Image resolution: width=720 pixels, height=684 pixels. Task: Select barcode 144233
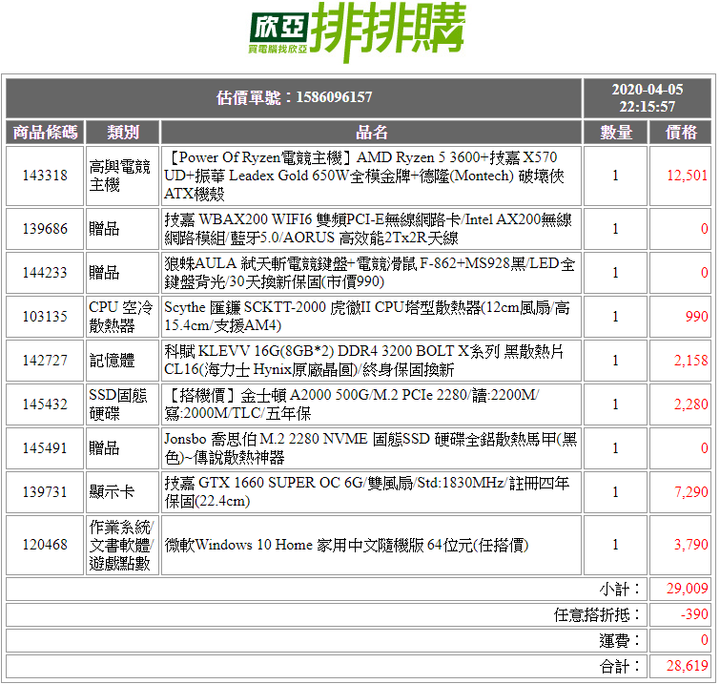point(45,273)
